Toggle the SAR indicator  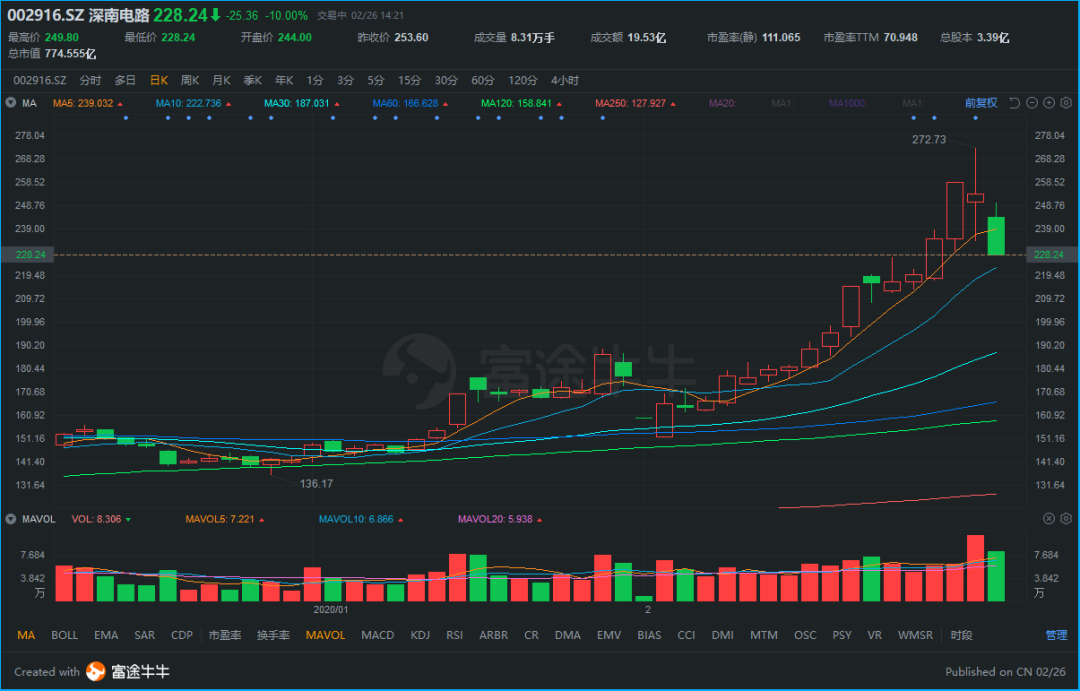[x=144, y=634]
